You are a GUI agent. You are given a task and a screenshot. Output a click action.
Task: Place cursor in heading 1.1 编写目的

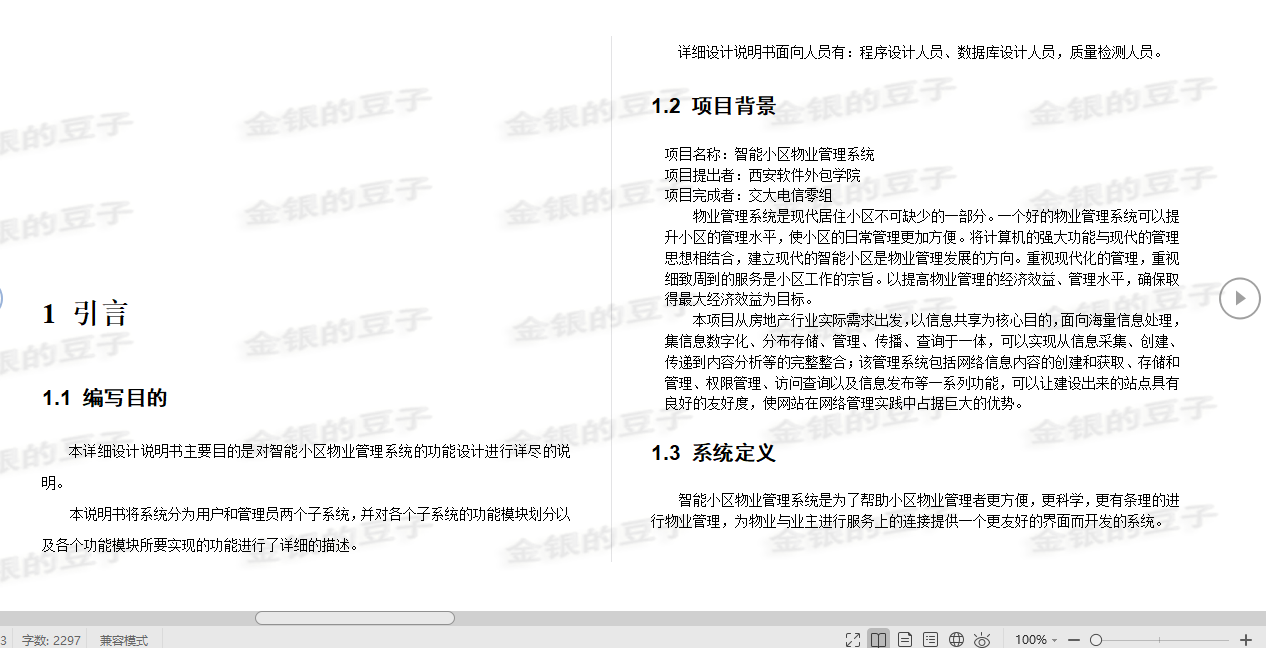[x=105, y=397]
